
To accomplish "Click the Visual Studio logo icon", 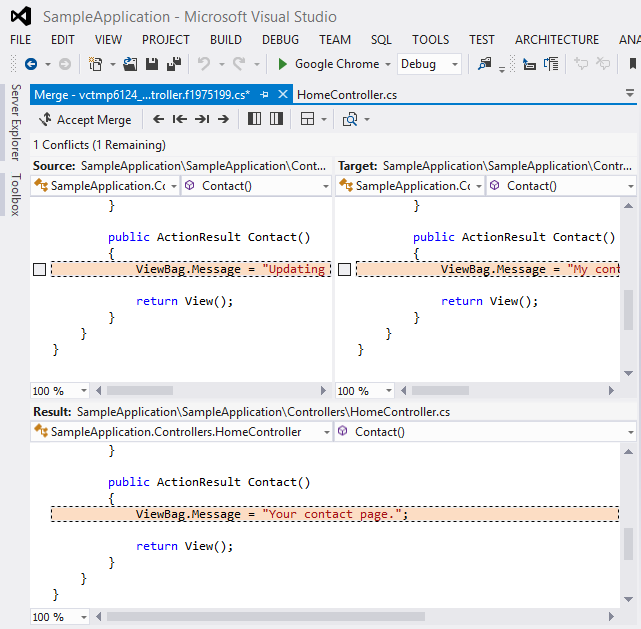I will [21, 16].
